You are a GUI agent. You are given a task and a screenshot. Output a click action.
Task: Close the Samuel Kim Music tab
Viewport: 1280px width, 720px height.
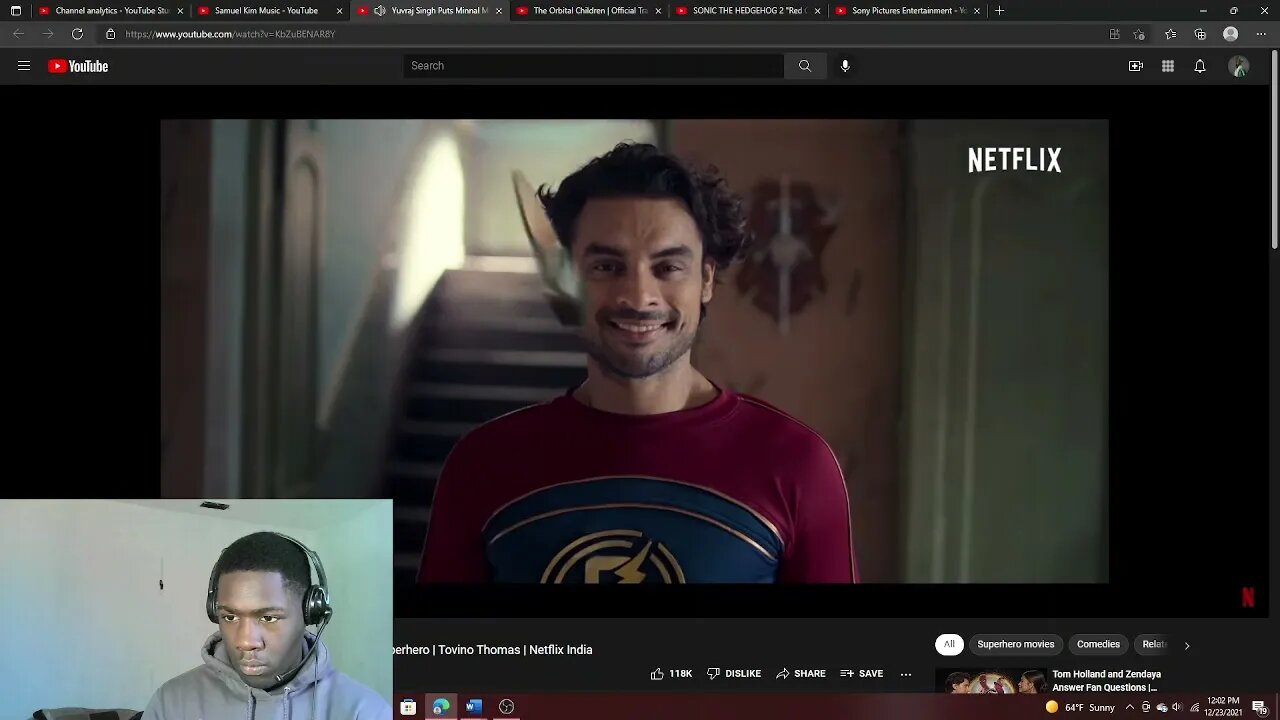(339, 11)
